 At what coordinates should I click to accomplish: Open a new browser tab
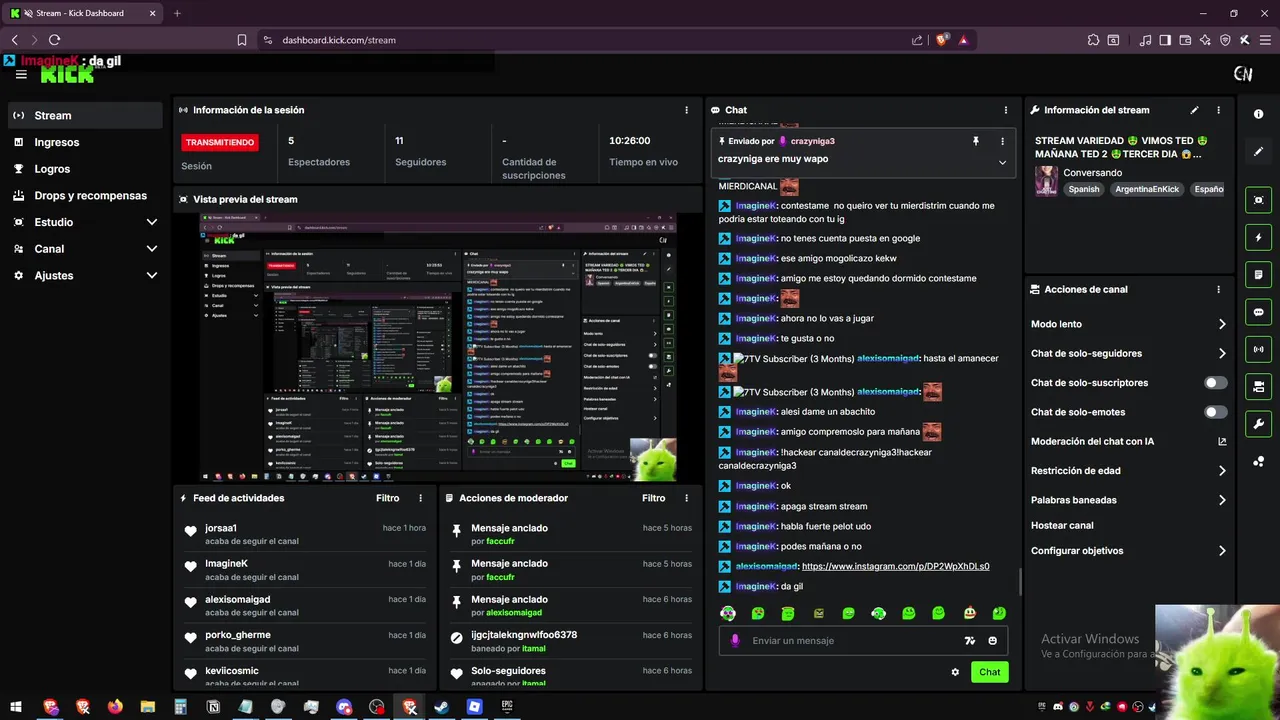tap(177, 13)
